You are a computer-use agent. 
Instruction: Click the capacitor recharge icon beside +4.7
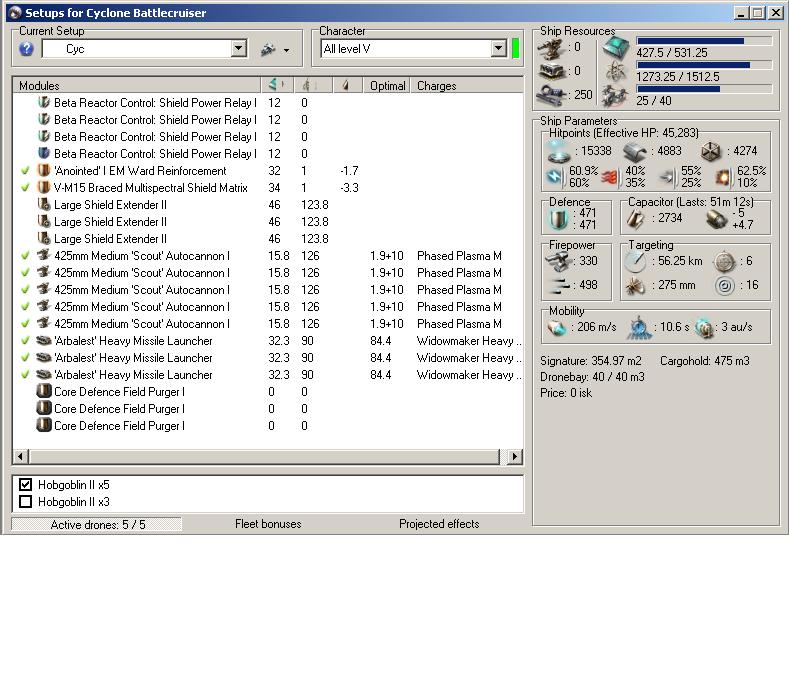pos(717,219)
